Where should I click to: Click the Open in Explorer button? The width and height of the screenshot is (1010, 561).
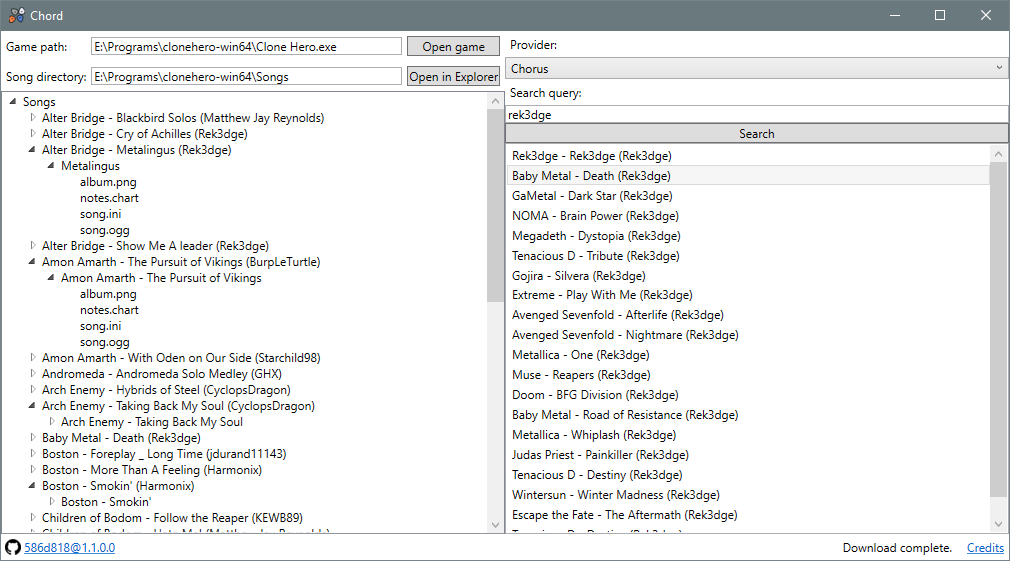[453, 77]
